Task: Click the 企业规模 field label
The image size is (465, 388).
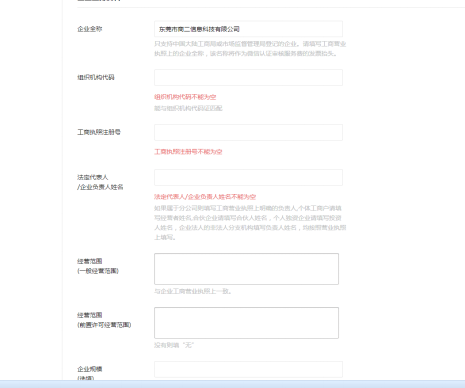Action: 90,369
